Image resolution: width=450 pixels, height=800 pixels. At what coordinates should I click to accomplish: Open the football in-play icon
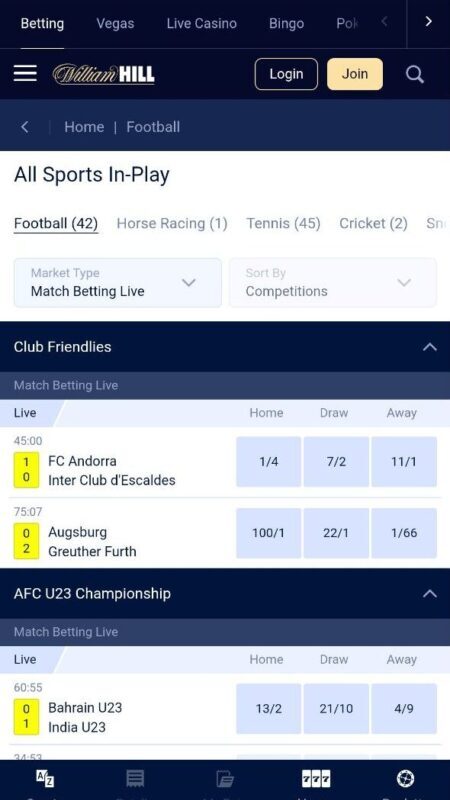pyautogui.click(x=406, y=779)
